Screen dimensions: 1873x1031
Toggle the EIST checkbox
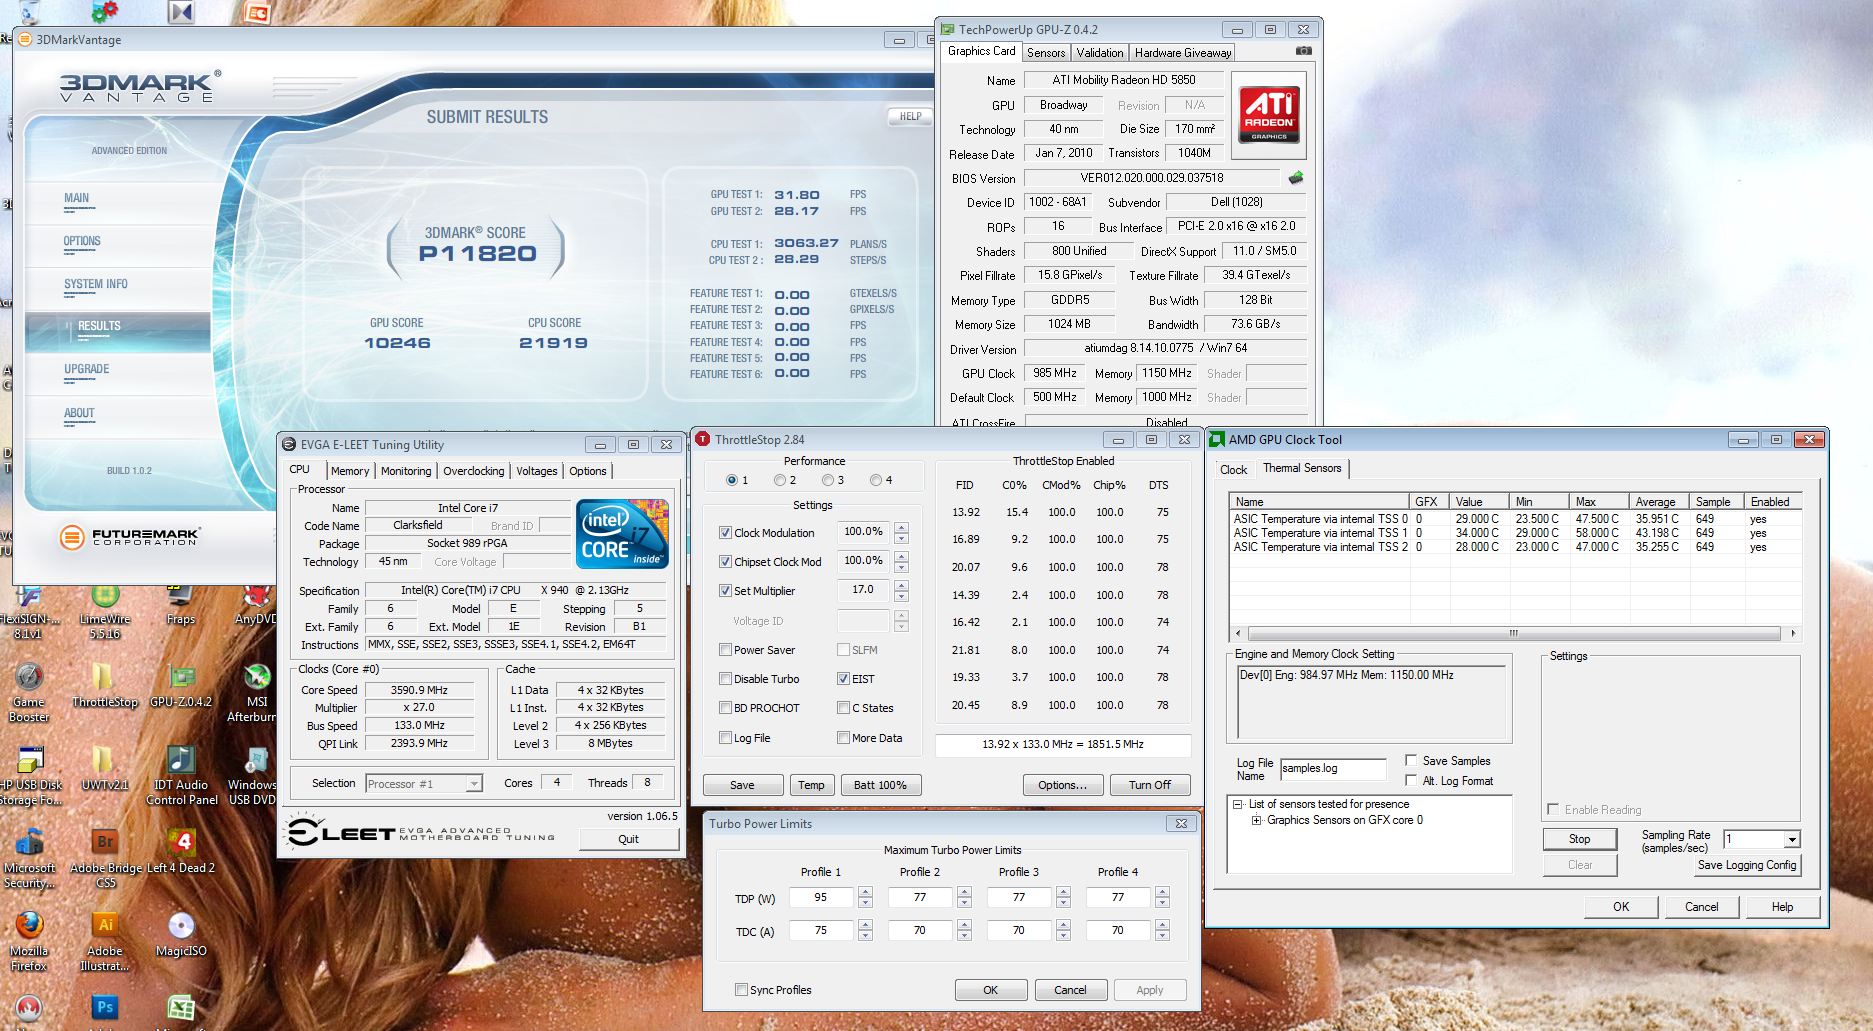coord(843,679)
